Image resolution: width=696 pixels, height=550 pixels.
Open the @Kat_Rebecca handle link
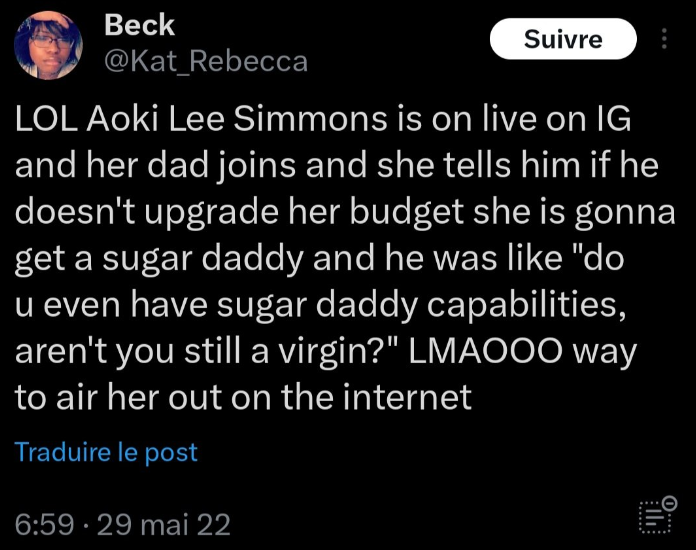point(206,62)
